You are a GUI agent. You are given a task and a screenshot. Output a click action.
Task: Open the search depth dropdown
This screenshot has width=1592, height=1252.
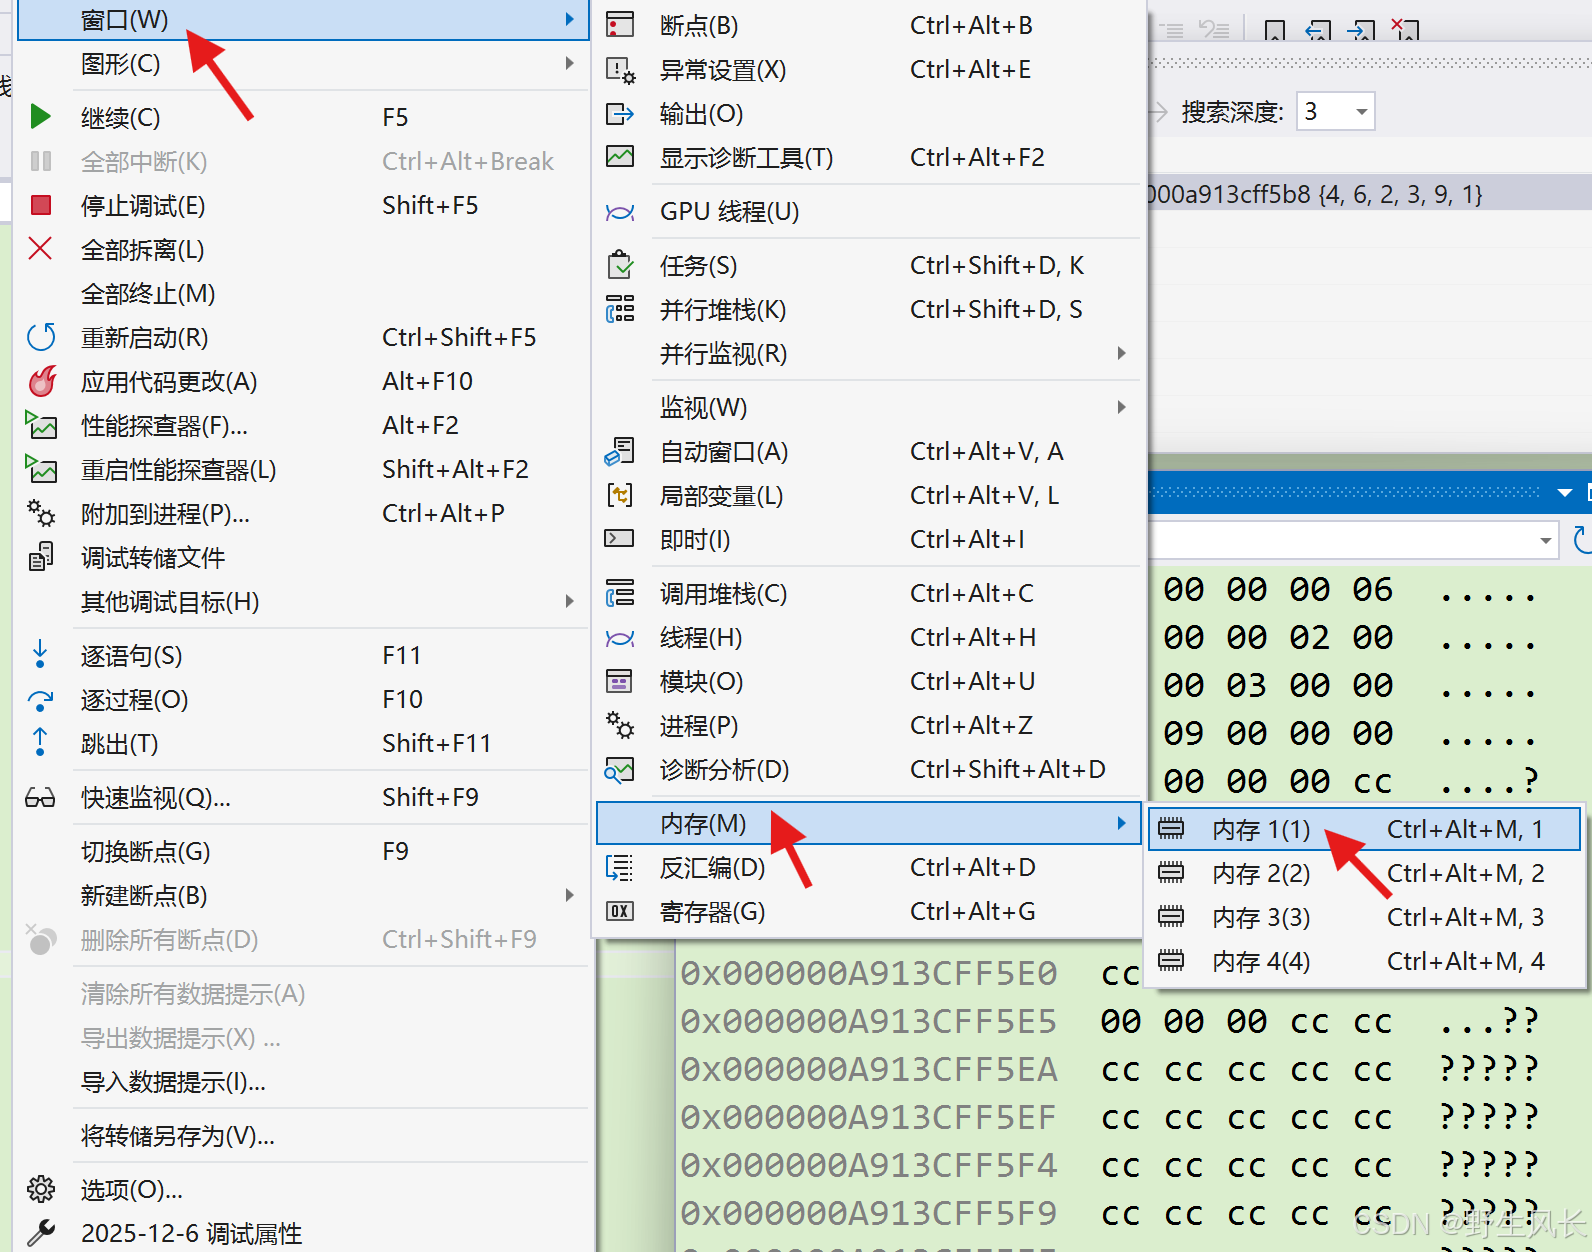point(1361,111)
